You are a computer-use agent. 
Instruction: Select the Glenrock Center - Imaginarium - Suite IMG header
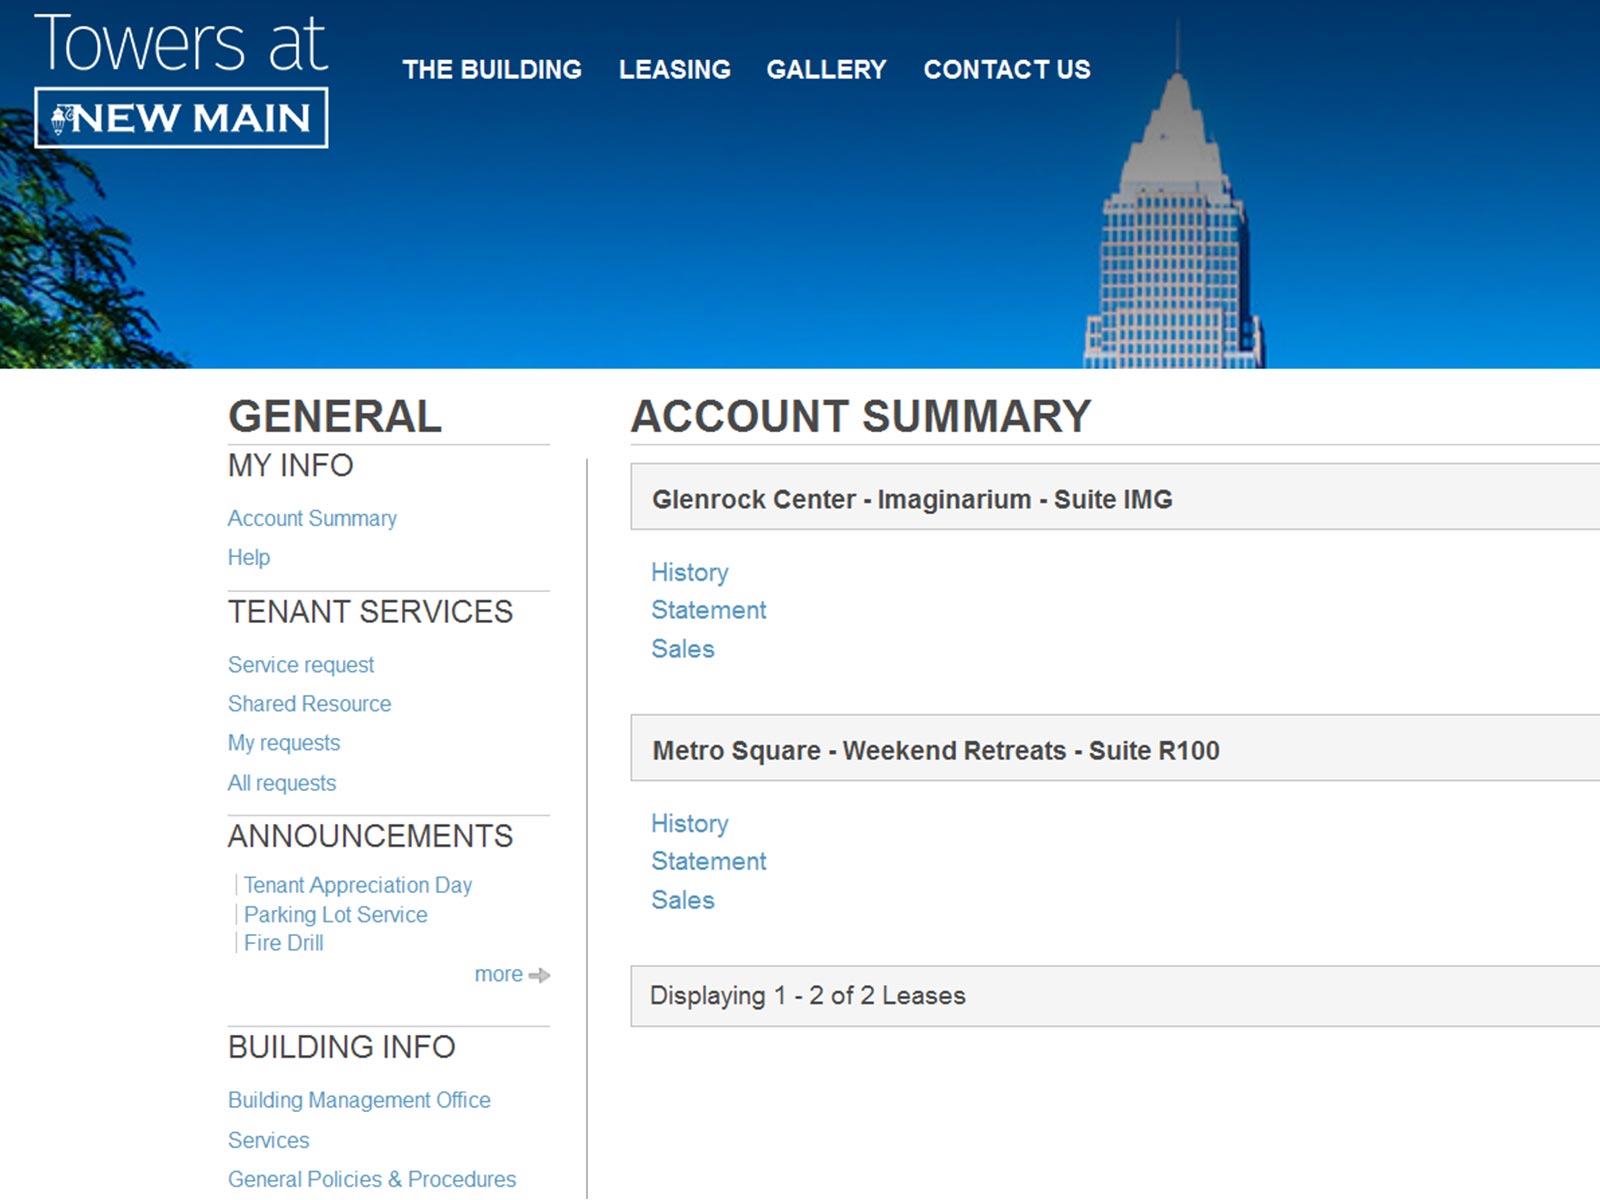click(1115, 497)
